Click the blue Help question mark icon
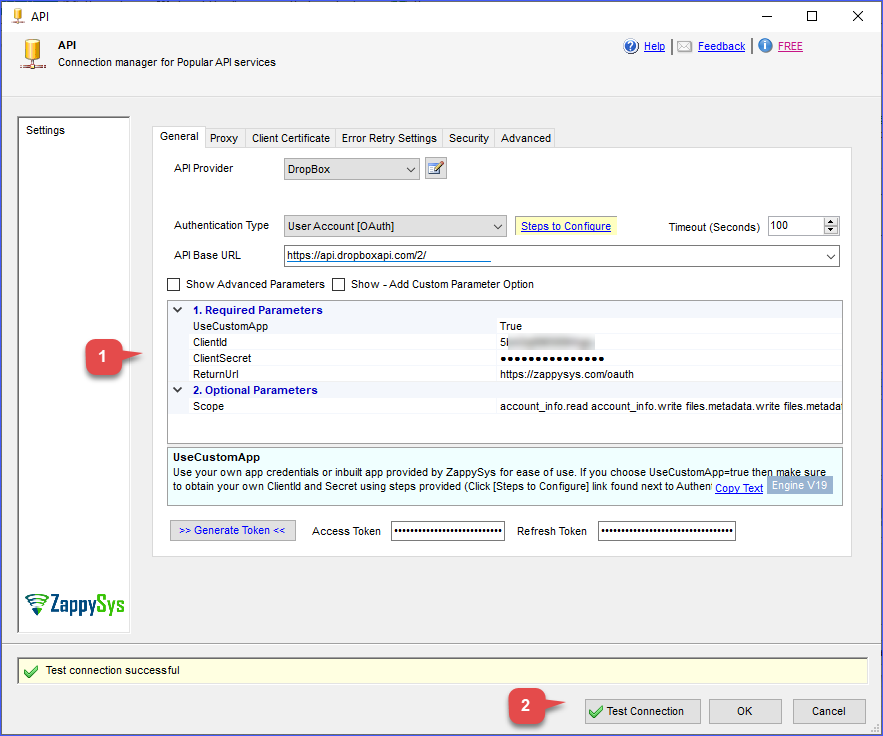Screen dimensions: 883x736 click(x=631, y=46)
